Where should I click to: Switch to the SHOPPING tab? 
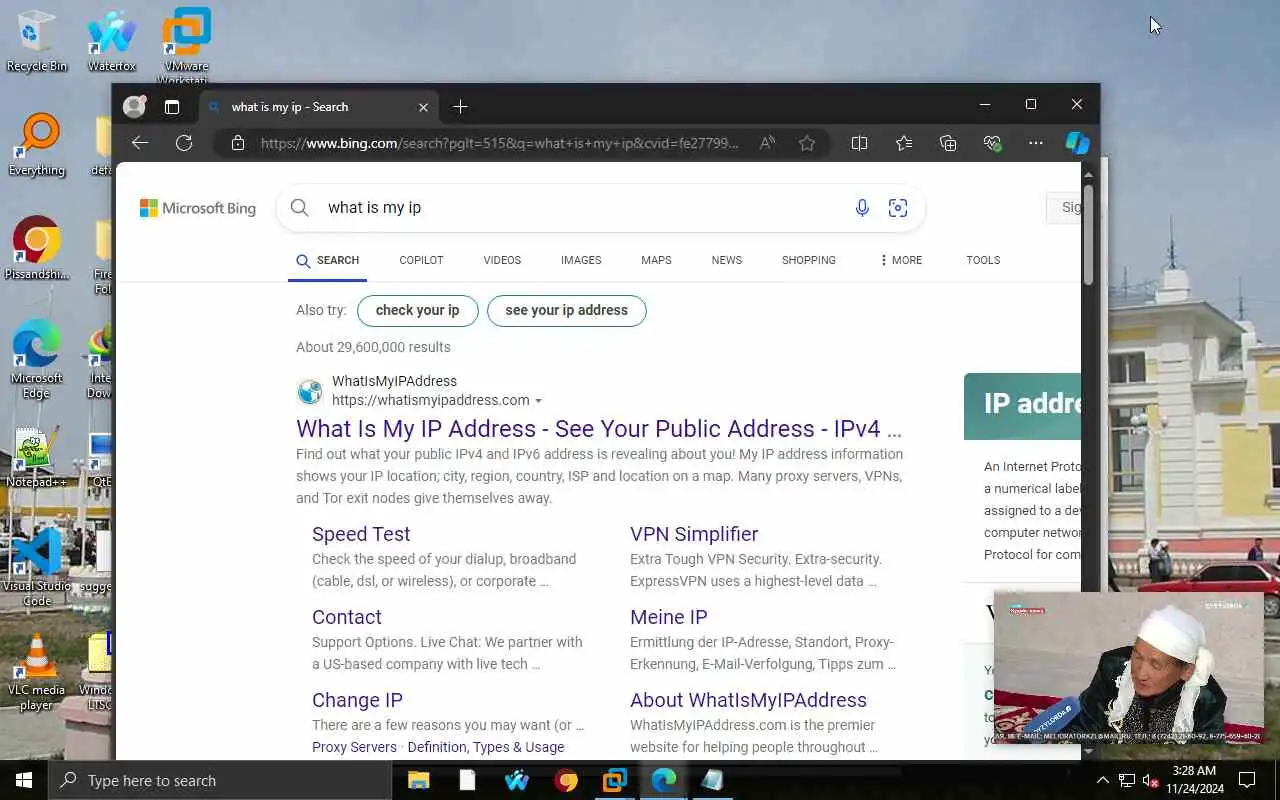click(809, 260)
